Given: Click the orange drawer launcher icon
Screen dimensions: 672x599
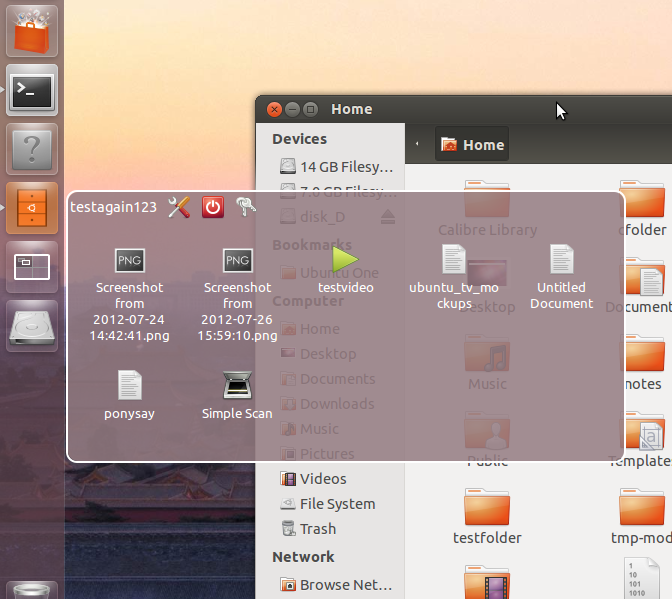Looking at the screenshot, I should [x=32, y=208].
